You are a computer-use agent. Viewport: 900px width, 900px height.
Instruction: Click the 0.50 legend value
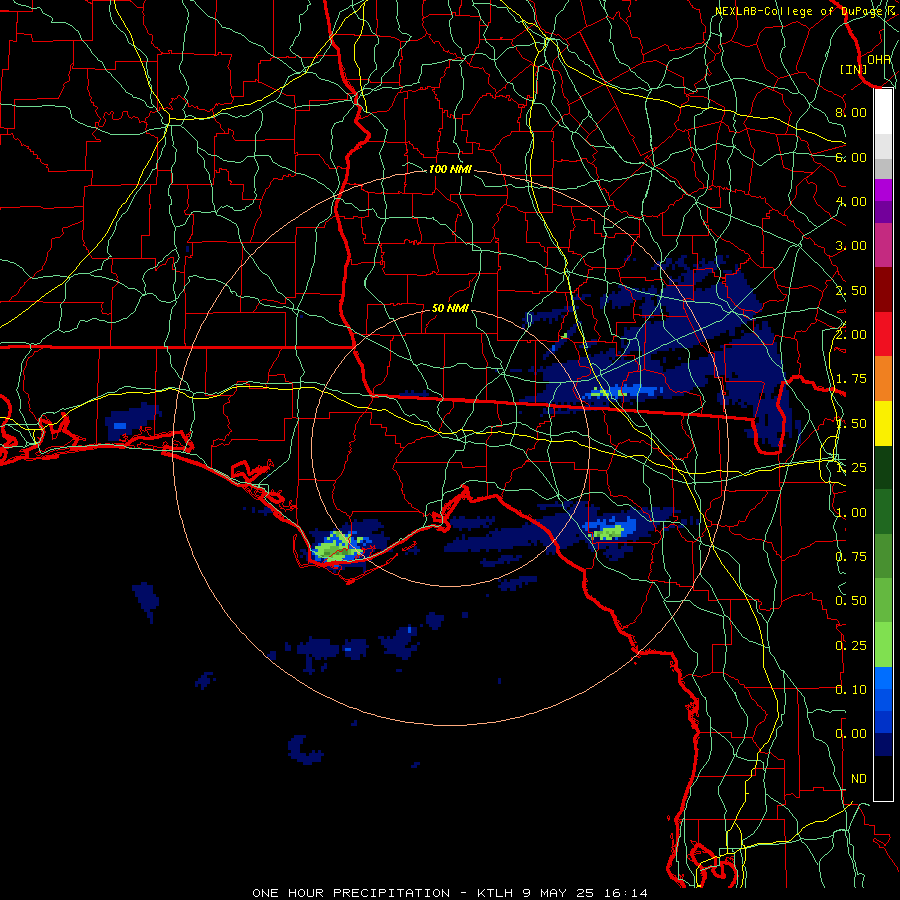click(851, 601)
